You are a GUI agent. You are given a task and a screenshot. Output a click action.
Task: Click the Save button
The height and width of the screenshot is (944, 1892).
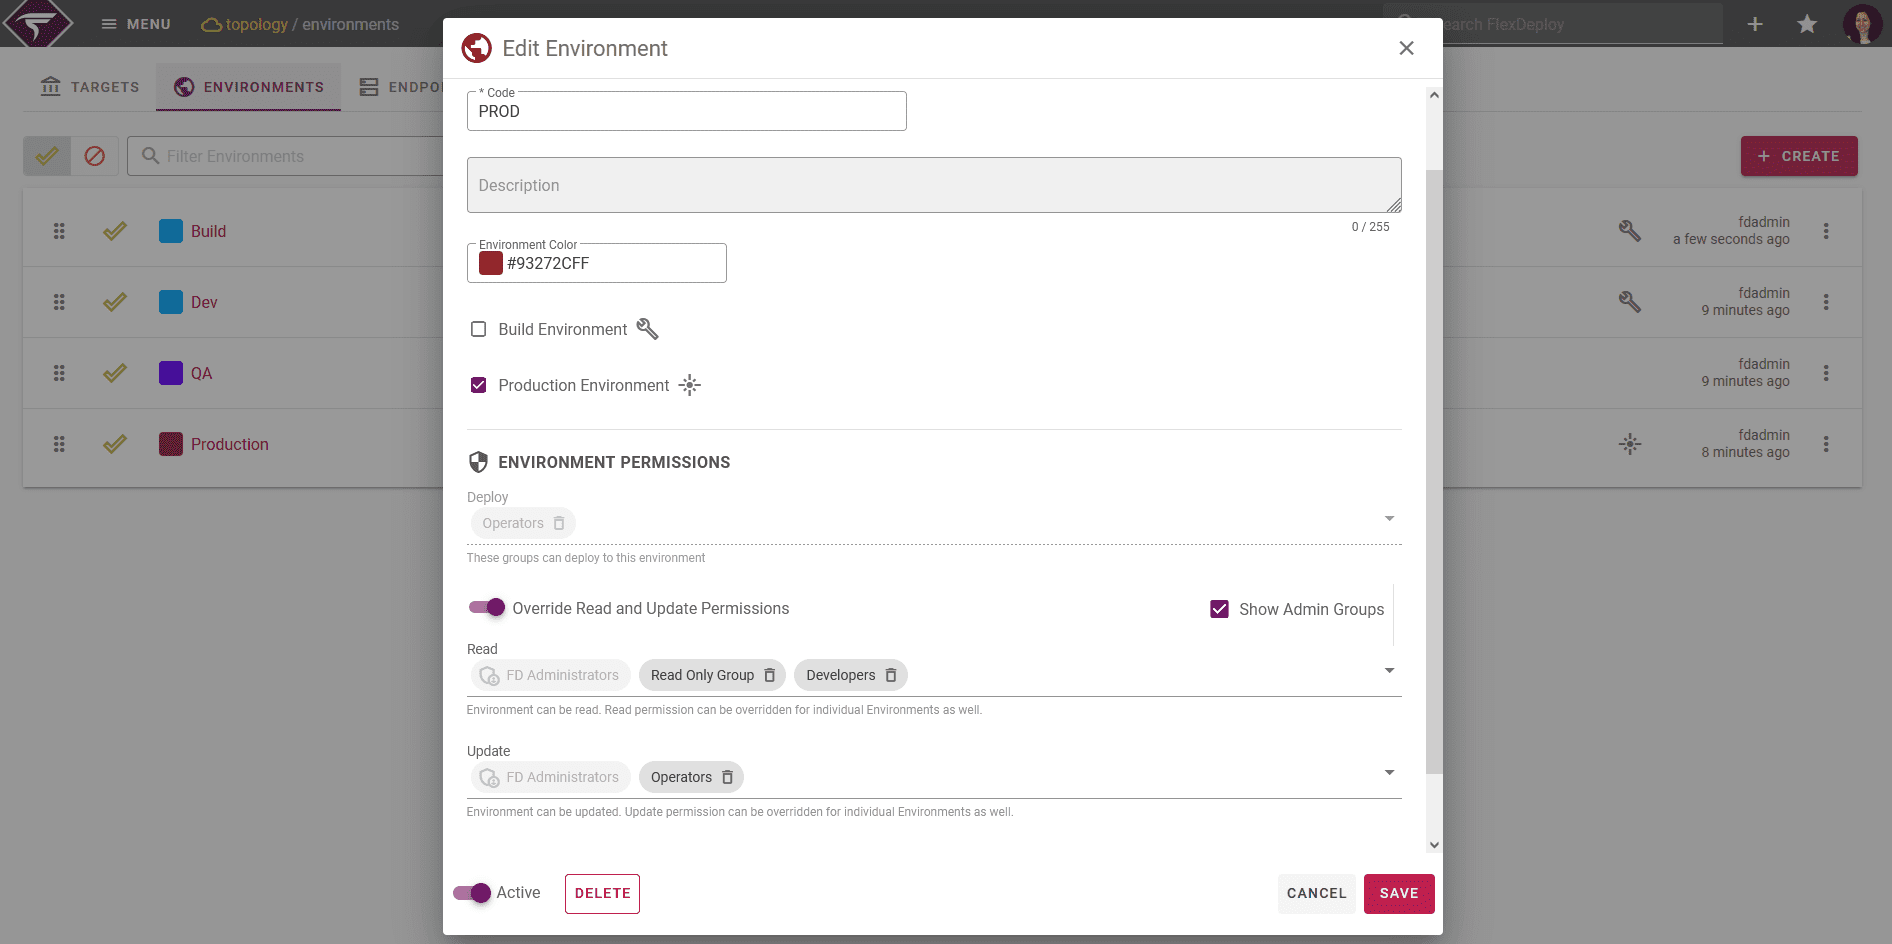coord(1399,894)
